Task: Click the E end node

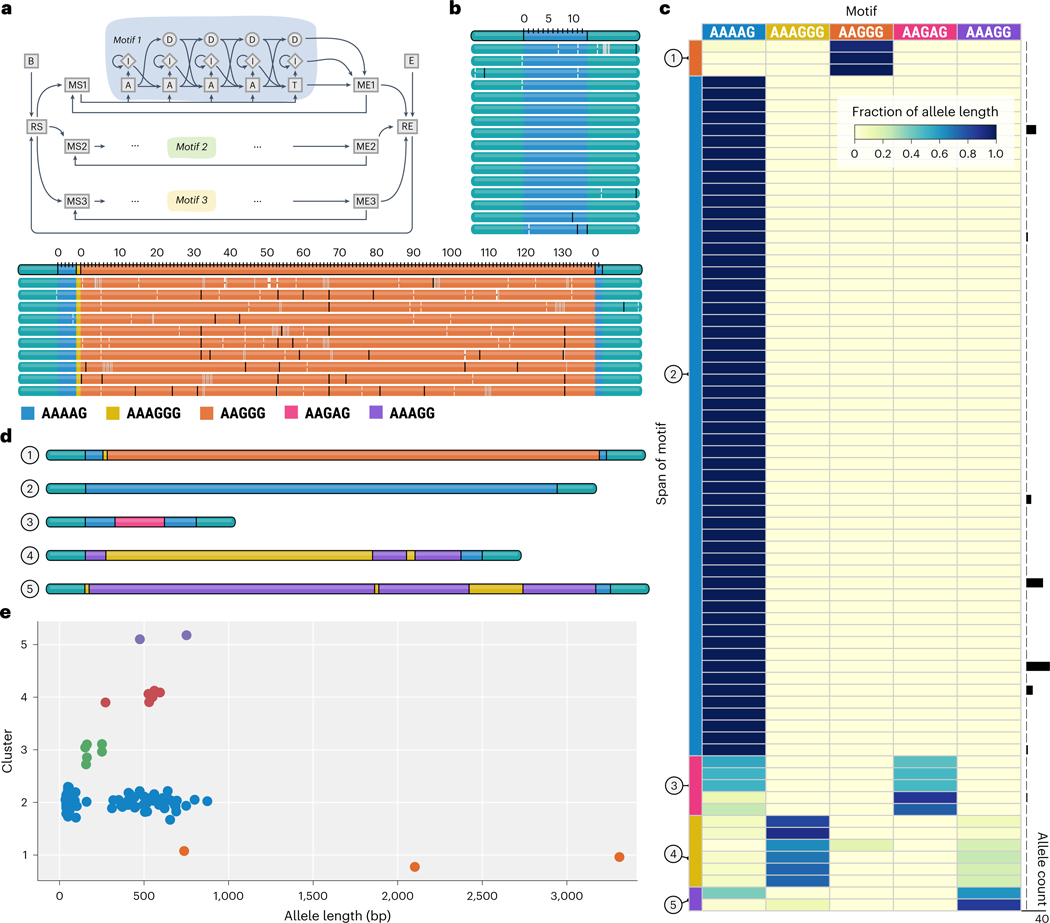Action: click(x=411, y=61)
